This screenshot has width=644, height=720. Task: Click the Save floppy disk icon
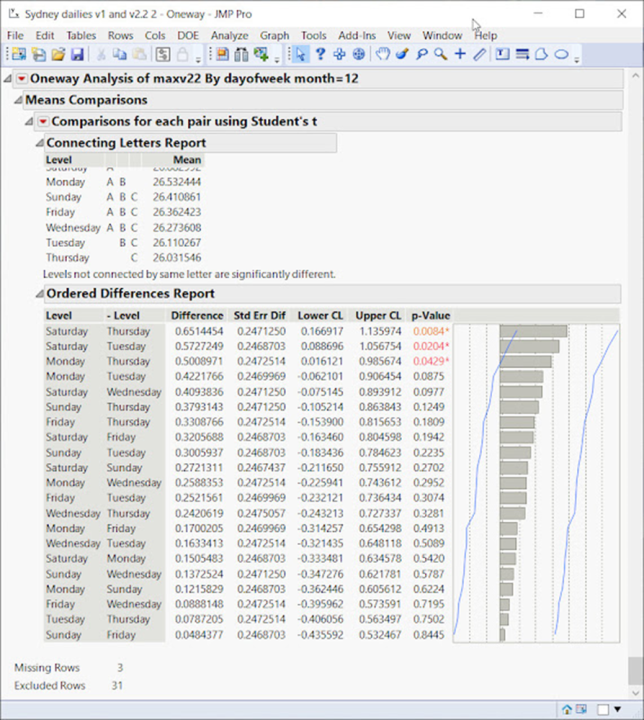click(76, 54)
